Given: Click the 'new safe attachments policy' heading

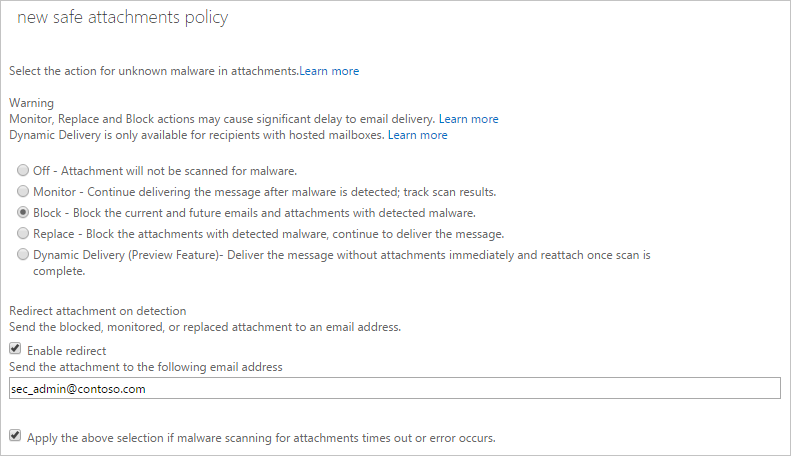Looking at the screenshot, I should (x=123, y=18).
